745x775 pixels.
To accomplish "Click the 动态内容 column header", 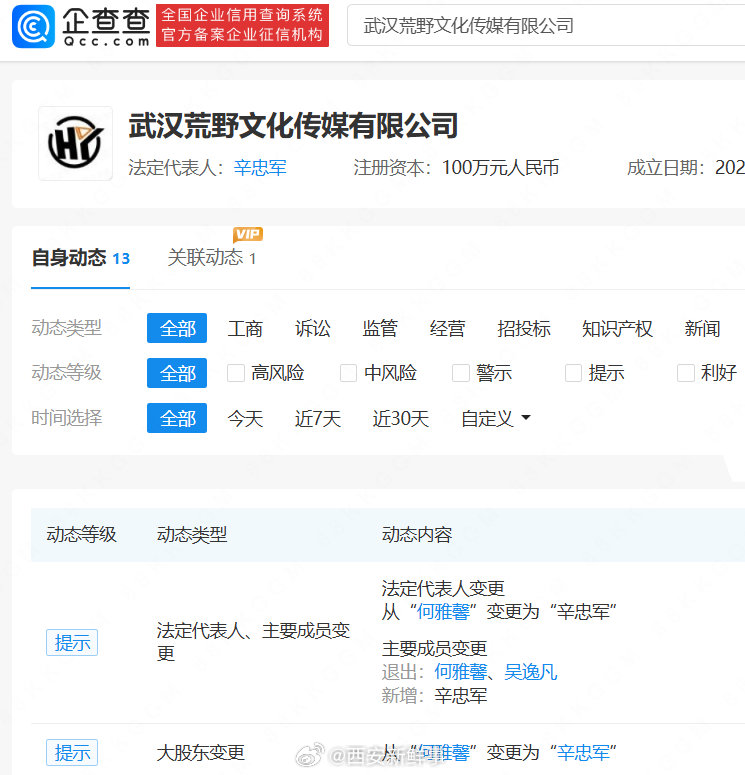I will pos(417,534).
